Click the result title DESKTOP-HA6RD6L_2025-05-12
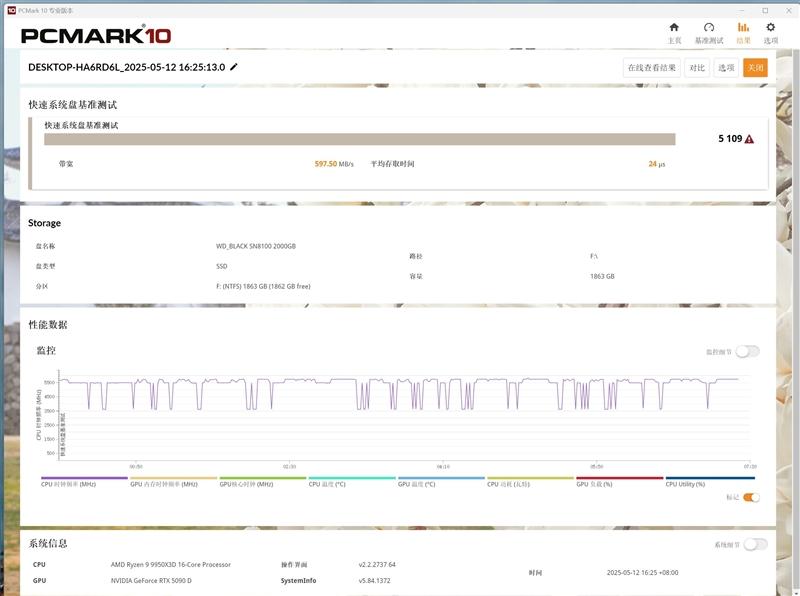This screenshot has height=596, width=800. tap(127, 67)
